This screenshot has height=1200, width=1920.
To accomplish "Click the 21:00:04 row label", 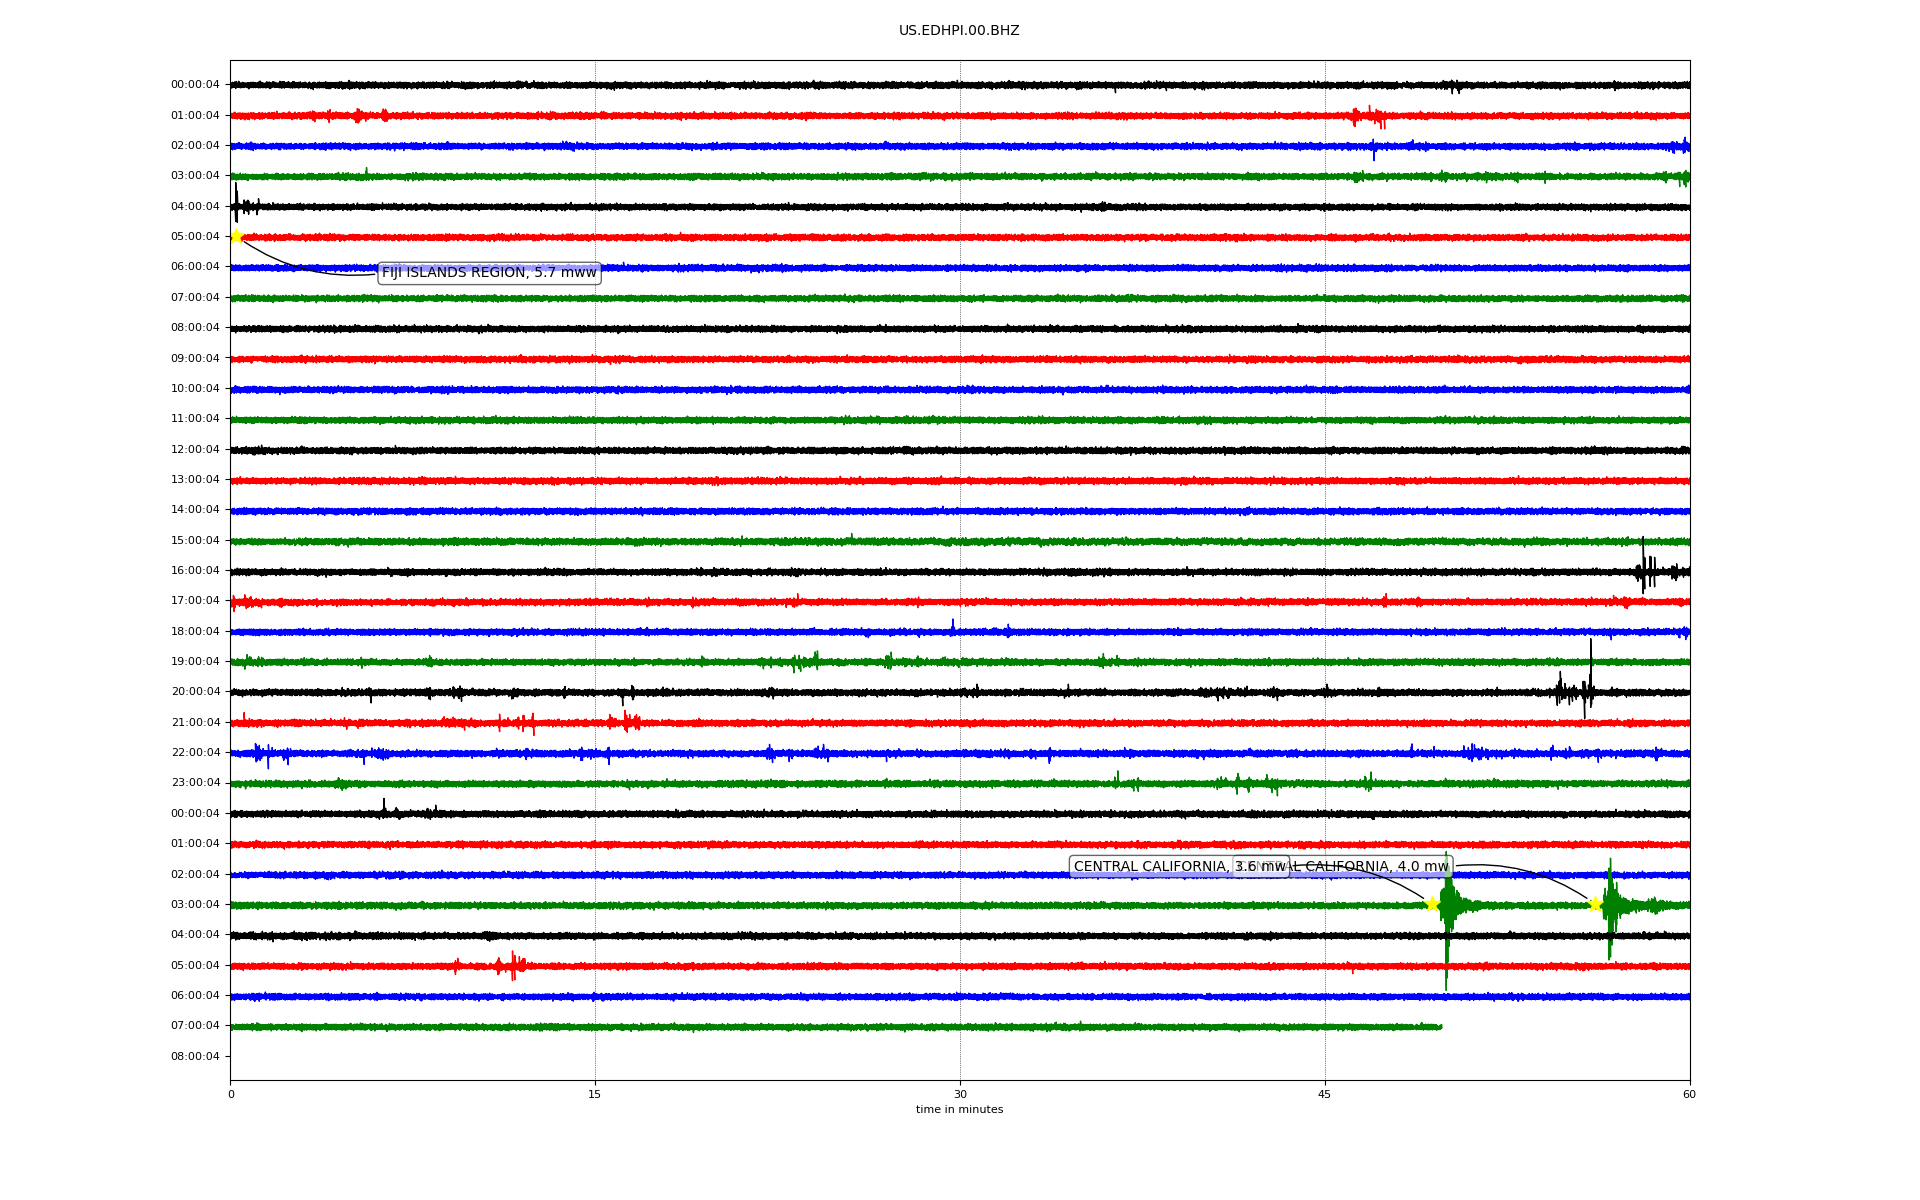I will tap(195, 723).
